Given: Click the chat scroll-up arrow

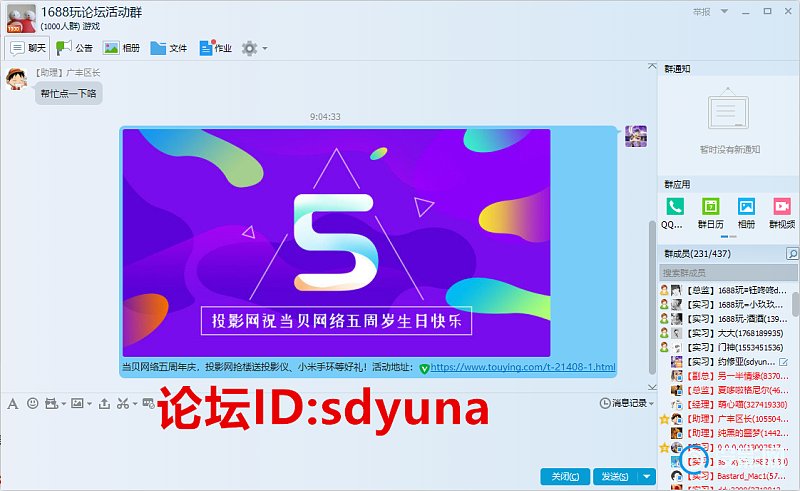Looking at the screenshot, I should click(652, 66).
